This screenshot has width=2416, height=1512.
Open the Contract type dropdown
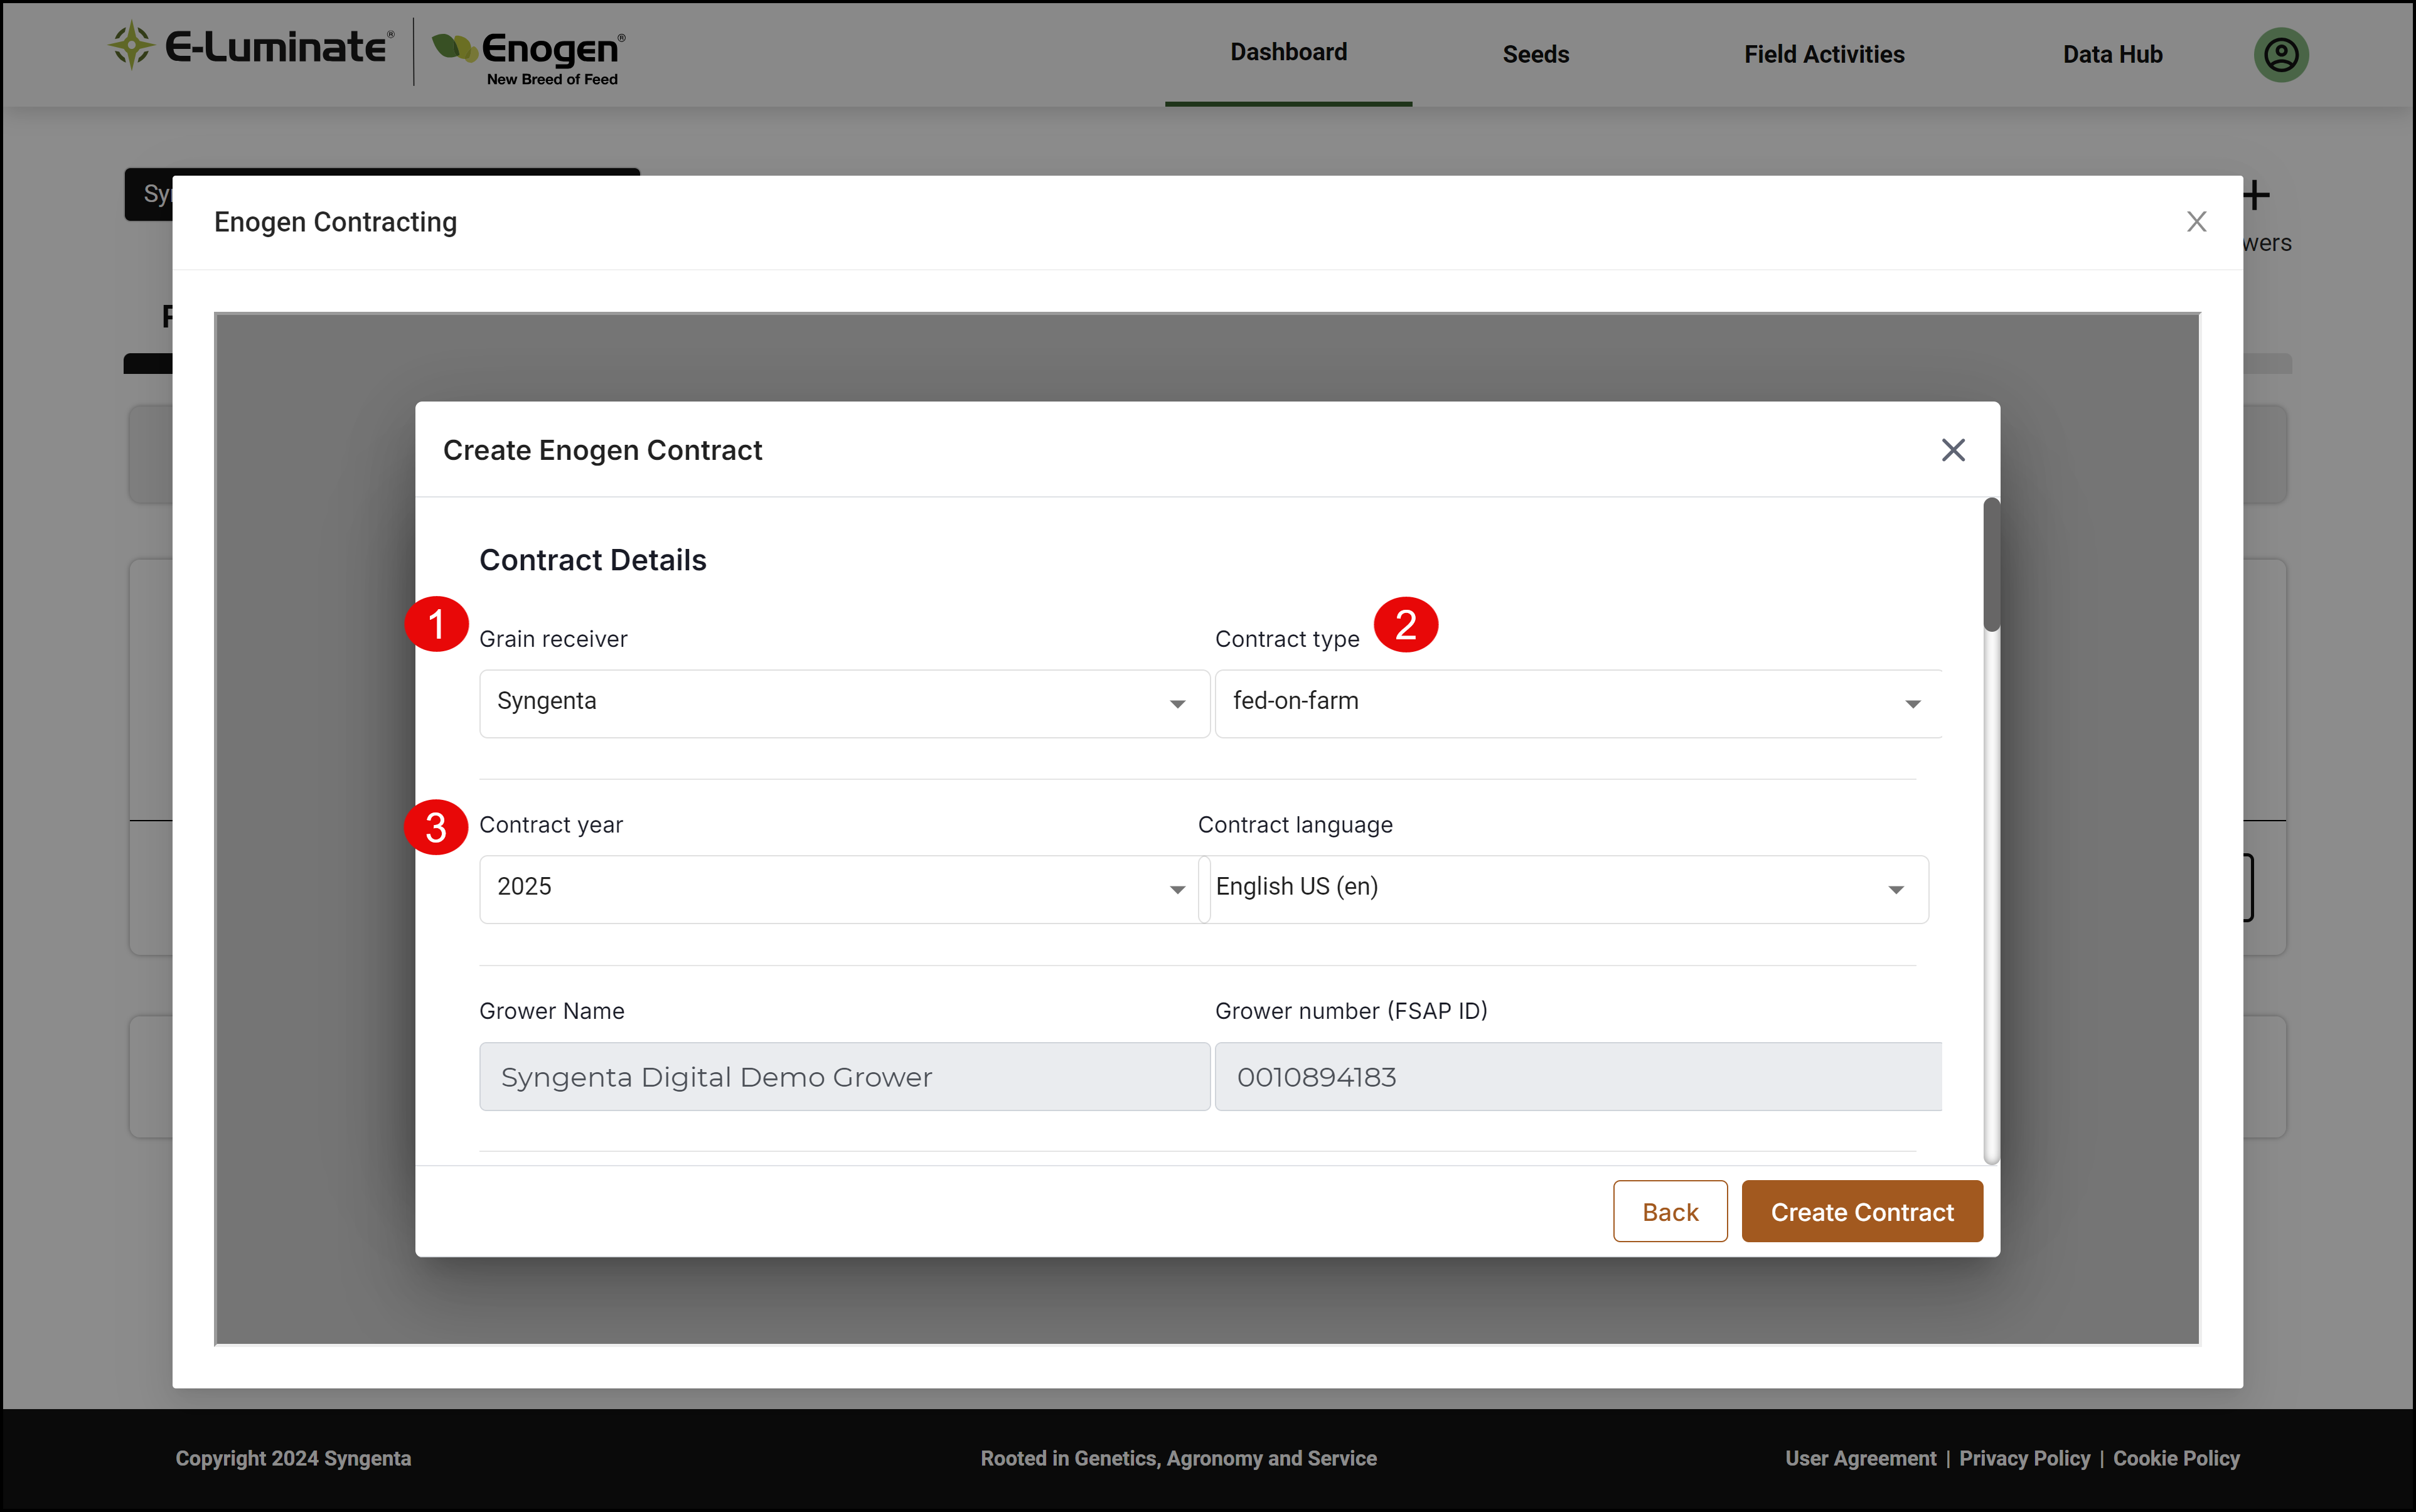[1578, 703]
